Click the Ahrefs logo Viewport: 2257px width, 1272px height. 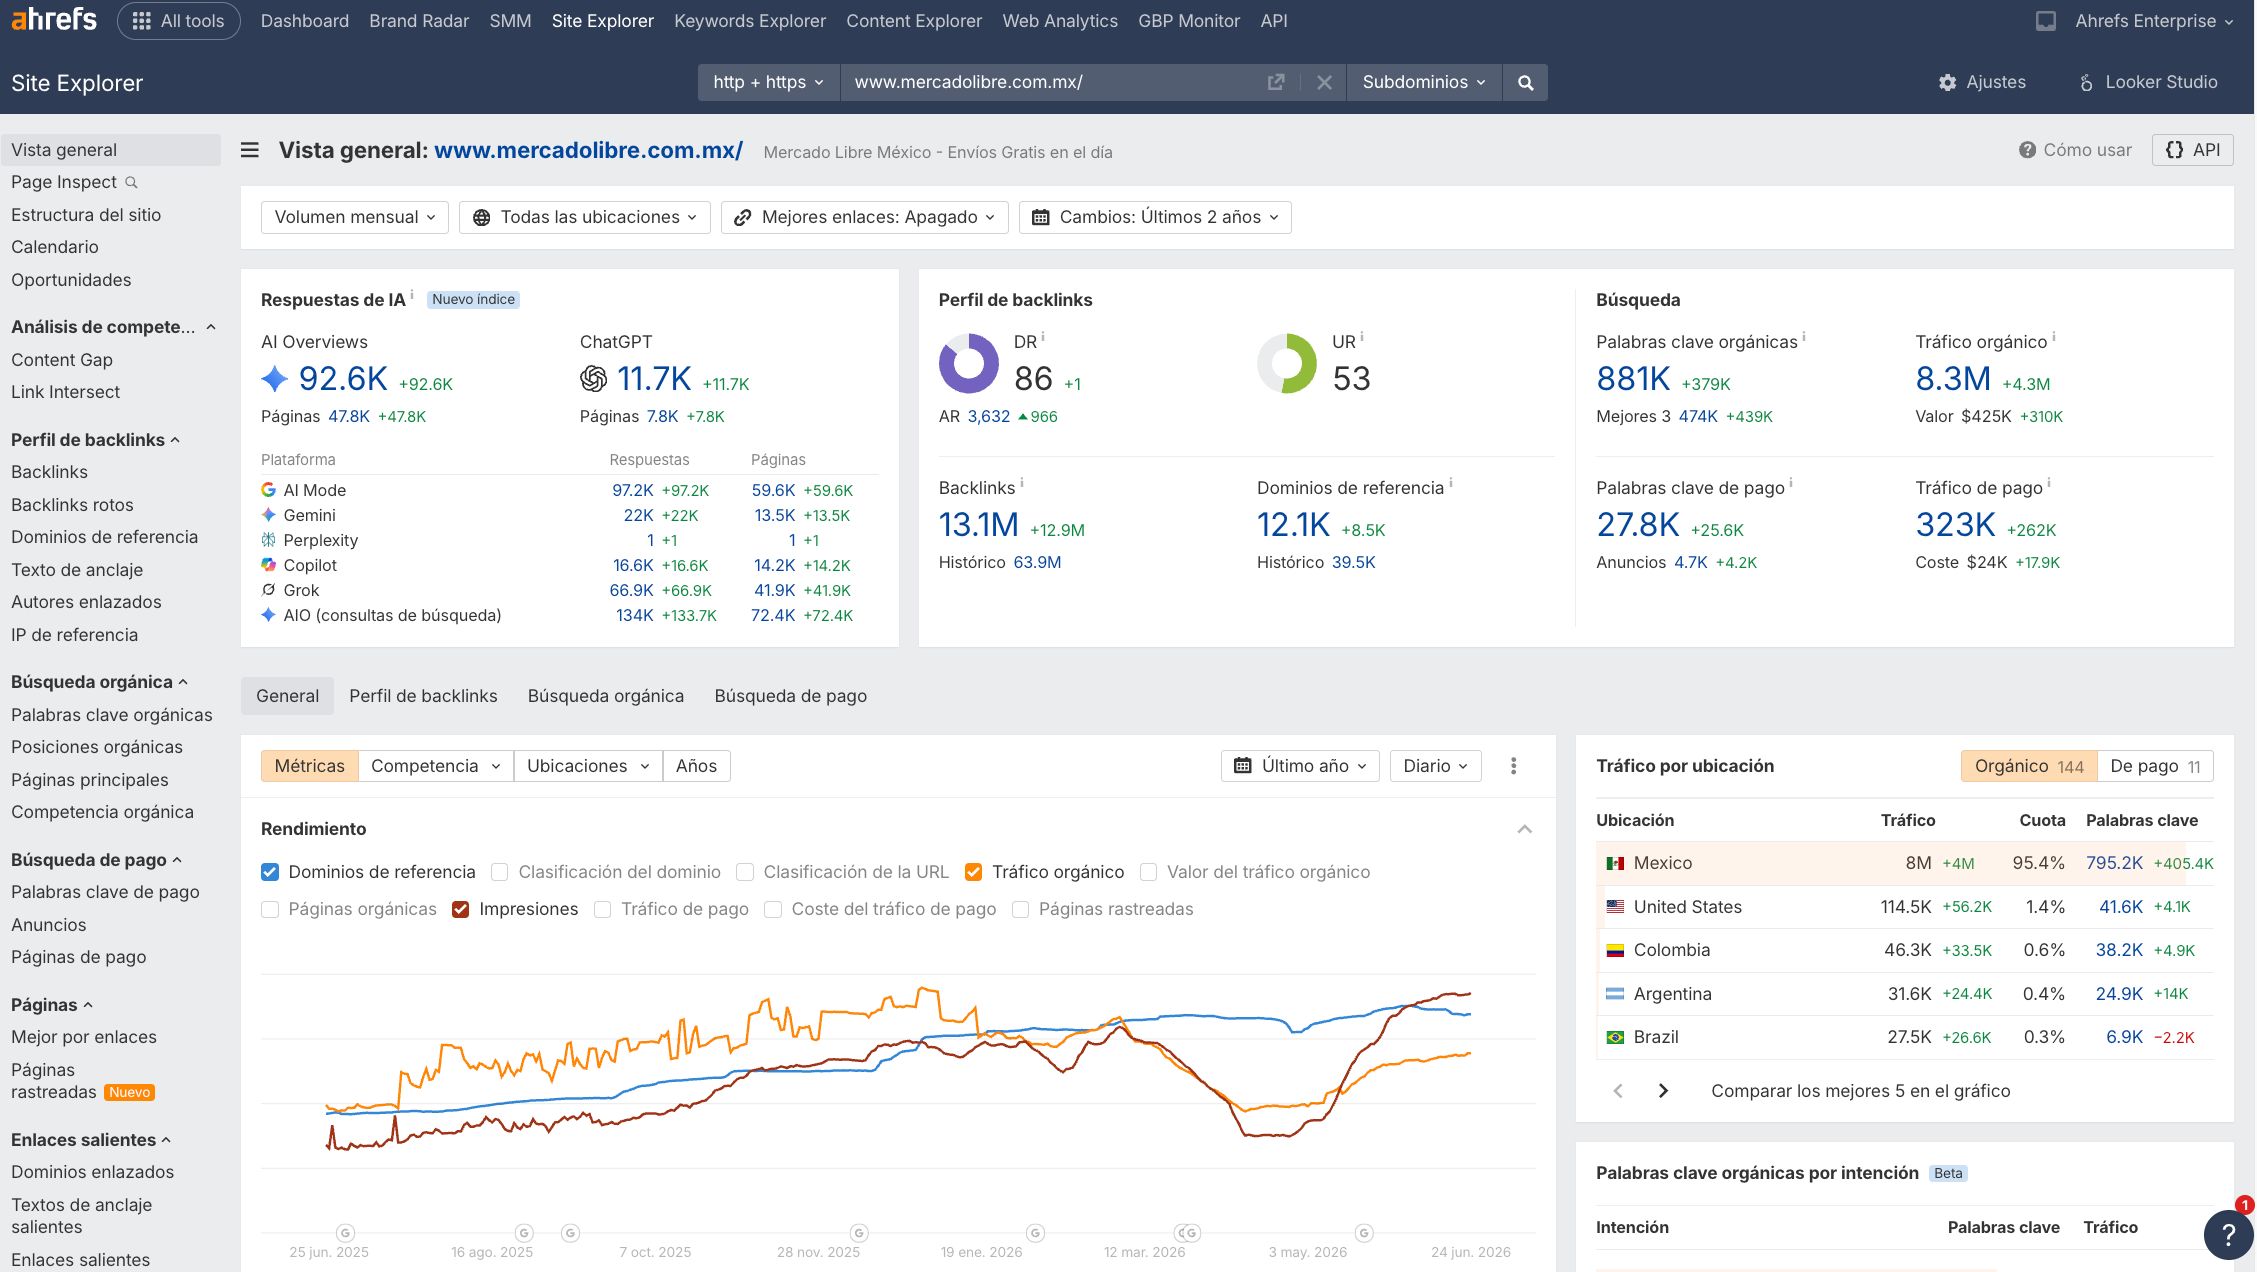(54, 19)
